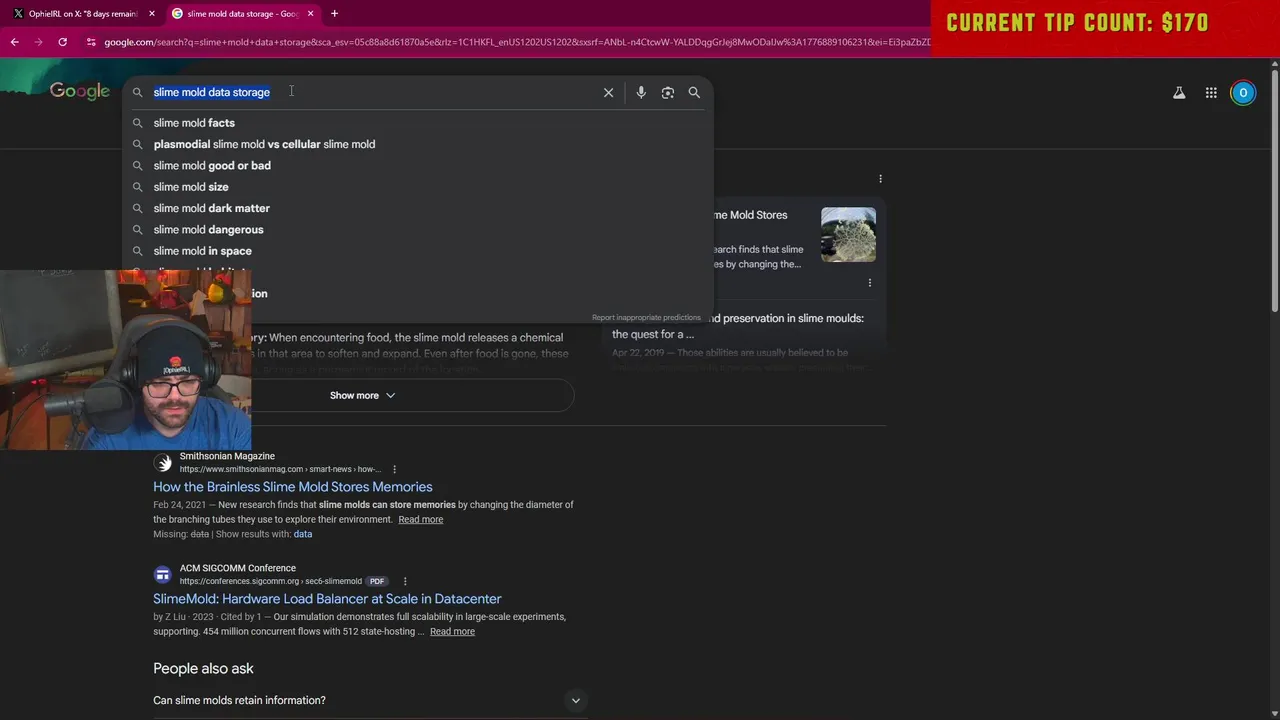Screen dimensions: 1280x720
Task: Reload the page
Action: coord(62,42)
